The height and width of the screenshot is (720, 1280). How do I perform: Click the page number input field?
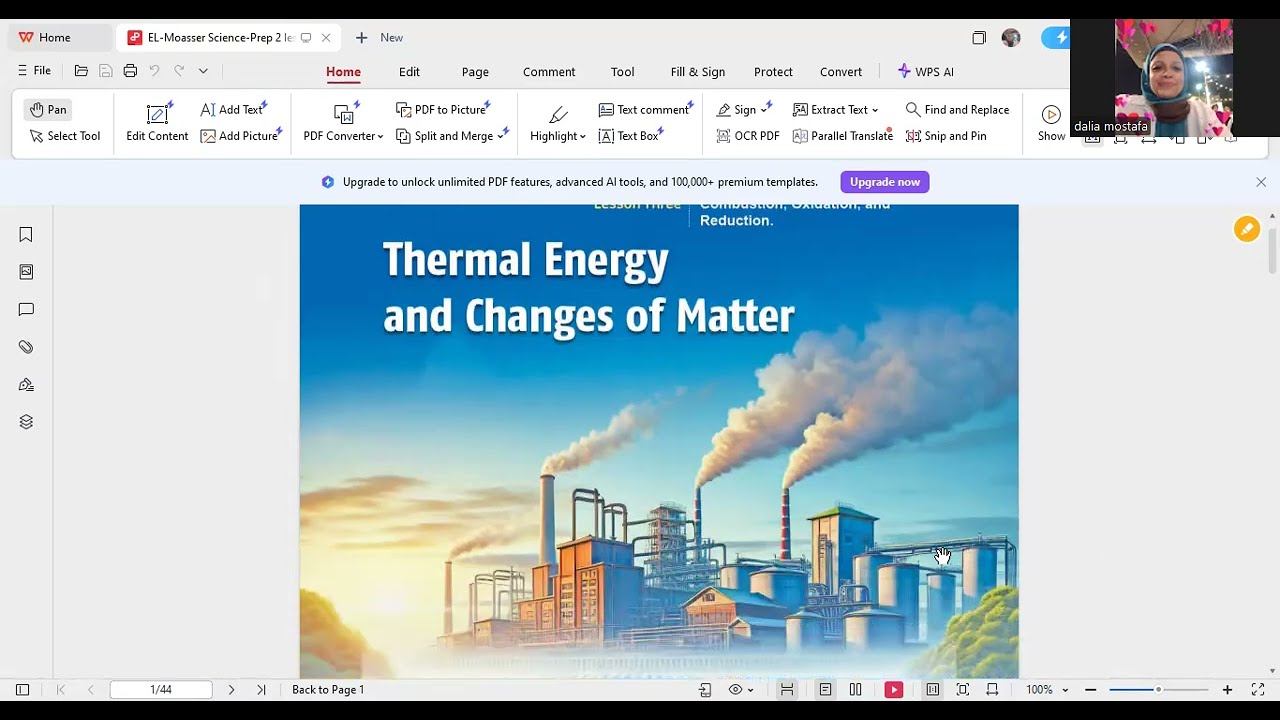coord(161,690)
